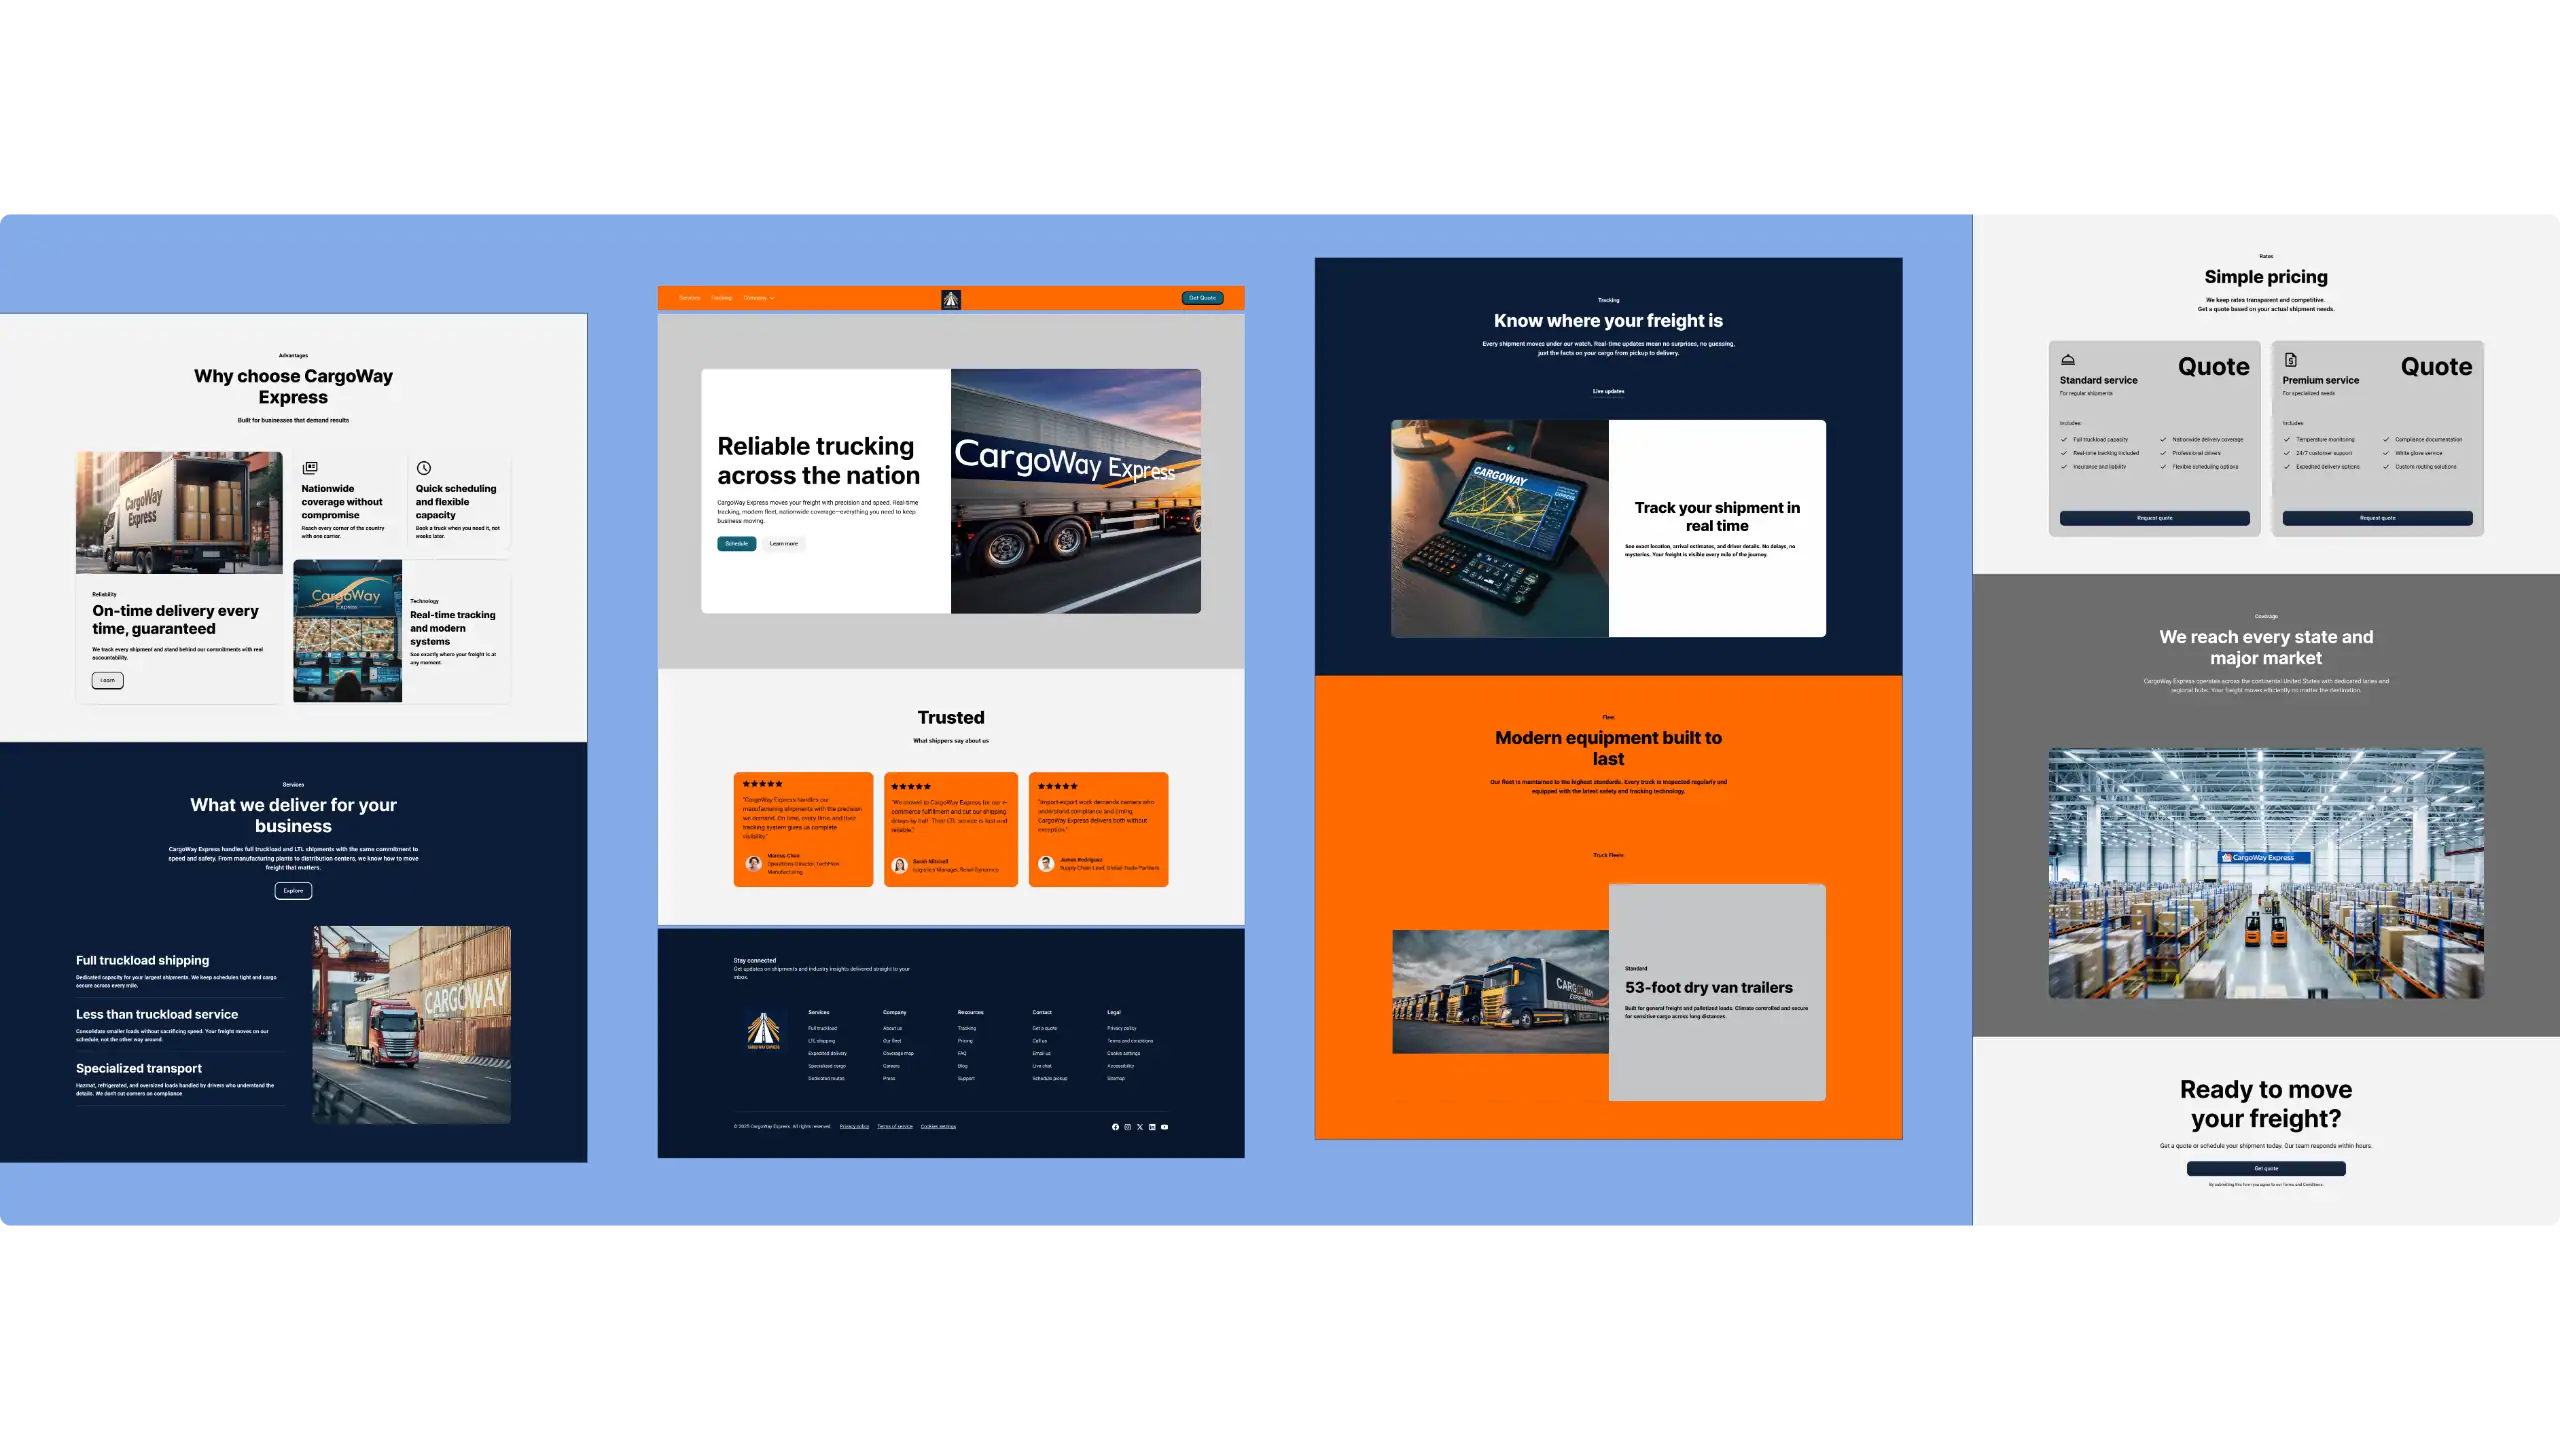The image size is (2560, 1440).
Task: Select the Truck Fleets tab in the orange section
Action: [x=1608, y=856]
